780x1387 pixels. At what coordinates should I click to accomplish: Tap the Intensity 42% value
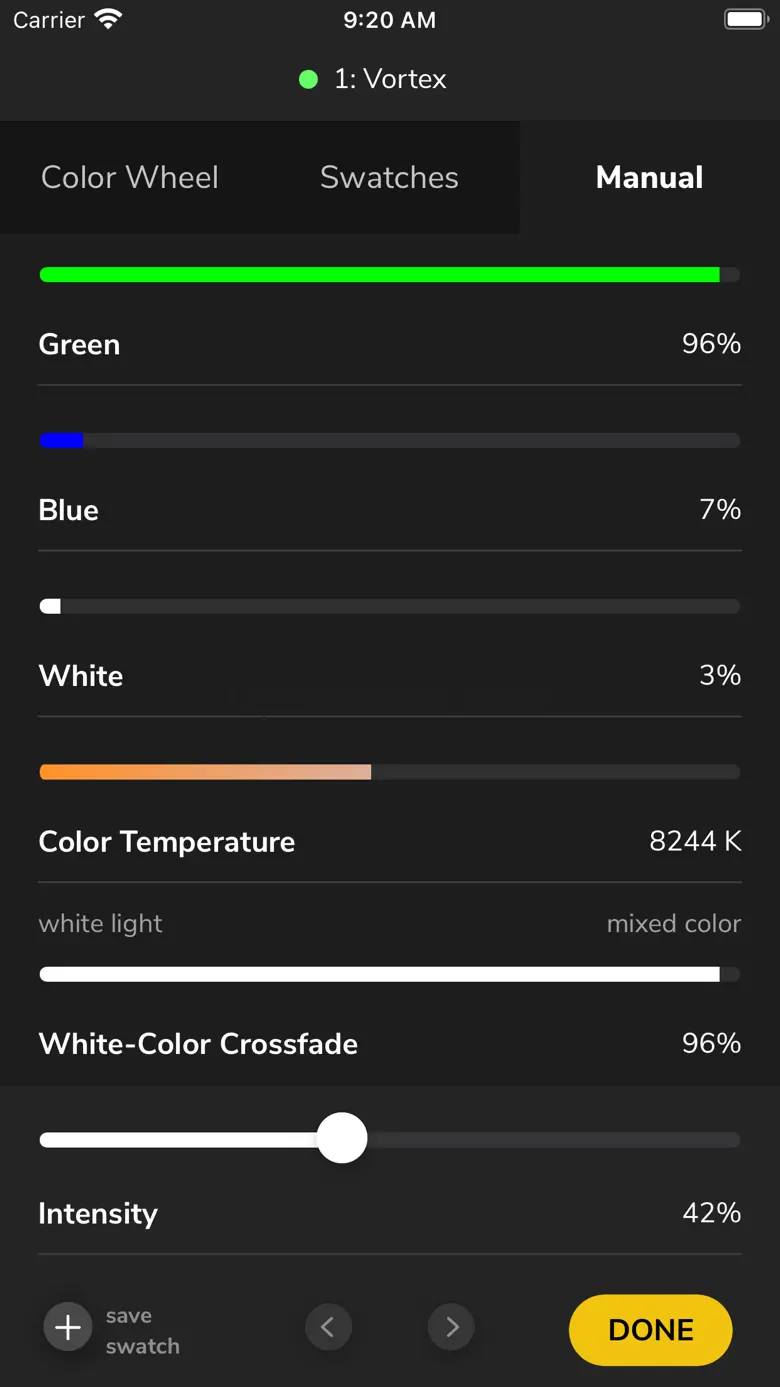[711, 1213]
